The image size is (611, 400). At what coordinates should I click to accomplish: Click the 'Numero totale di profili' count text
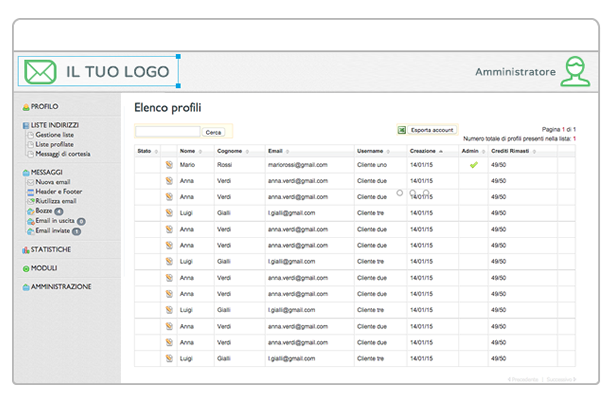[519, 139]
